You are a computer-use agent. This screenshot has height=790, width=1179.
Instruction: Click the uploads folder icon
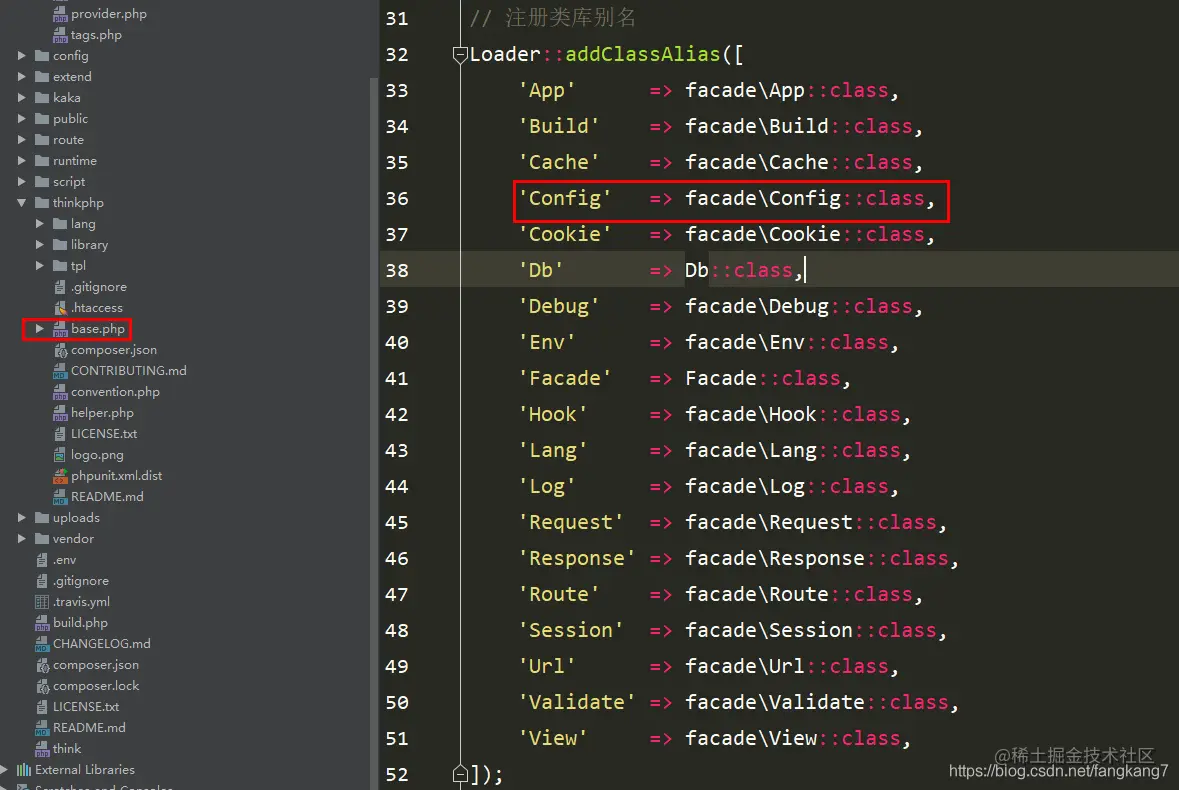tap(42, 518)
